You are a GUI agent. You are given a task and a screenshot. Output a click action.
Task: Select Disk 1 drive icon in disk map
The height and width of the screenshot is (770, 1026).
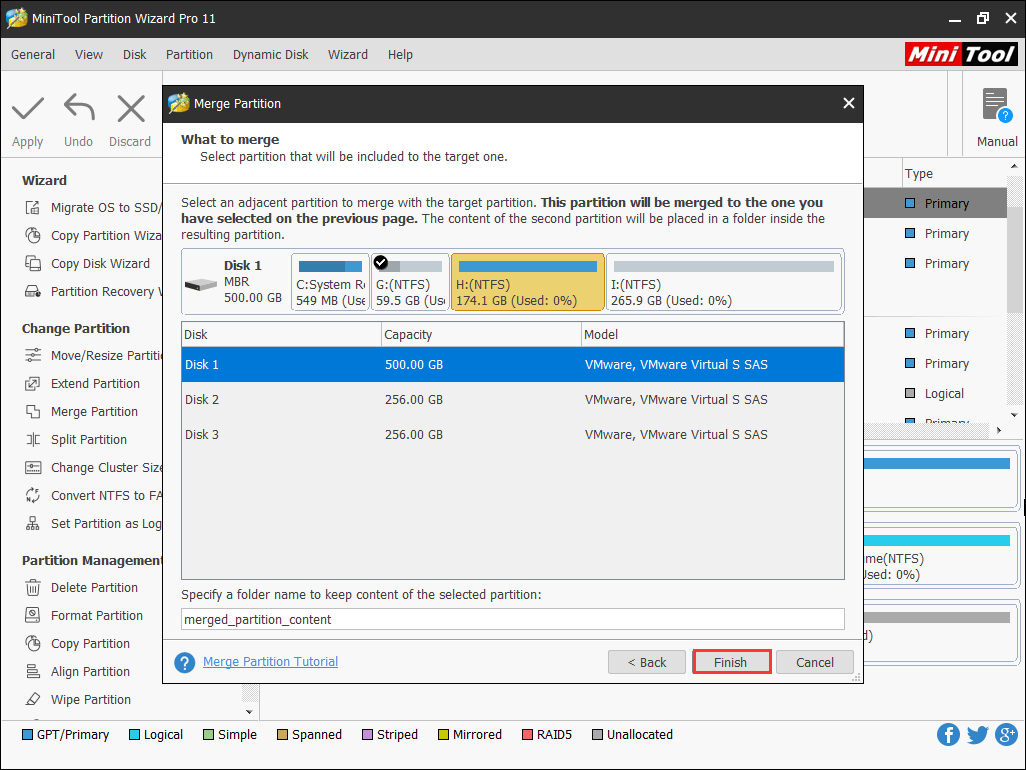[x=200, y=285]
